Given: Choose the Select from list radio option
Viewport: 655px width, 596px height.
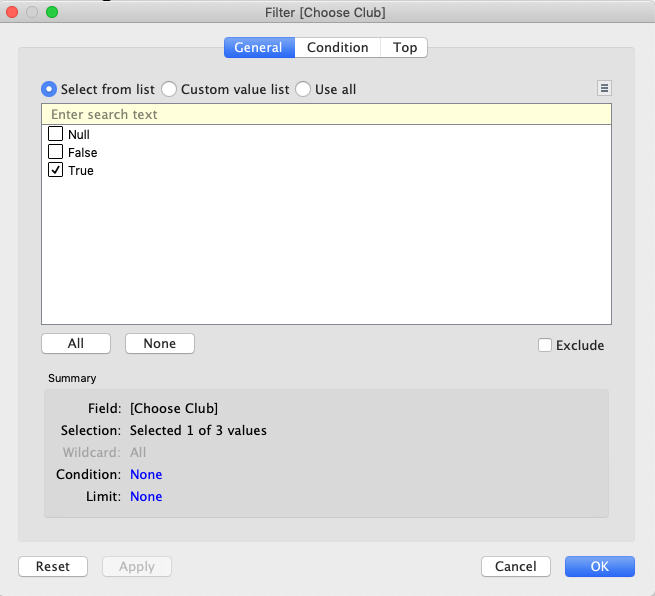Looking at the screenshot, I should [x=49, y=89].
